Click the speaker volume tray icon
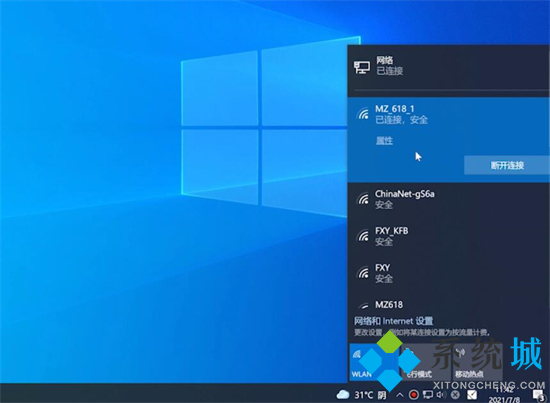 (x=441, y=395)
